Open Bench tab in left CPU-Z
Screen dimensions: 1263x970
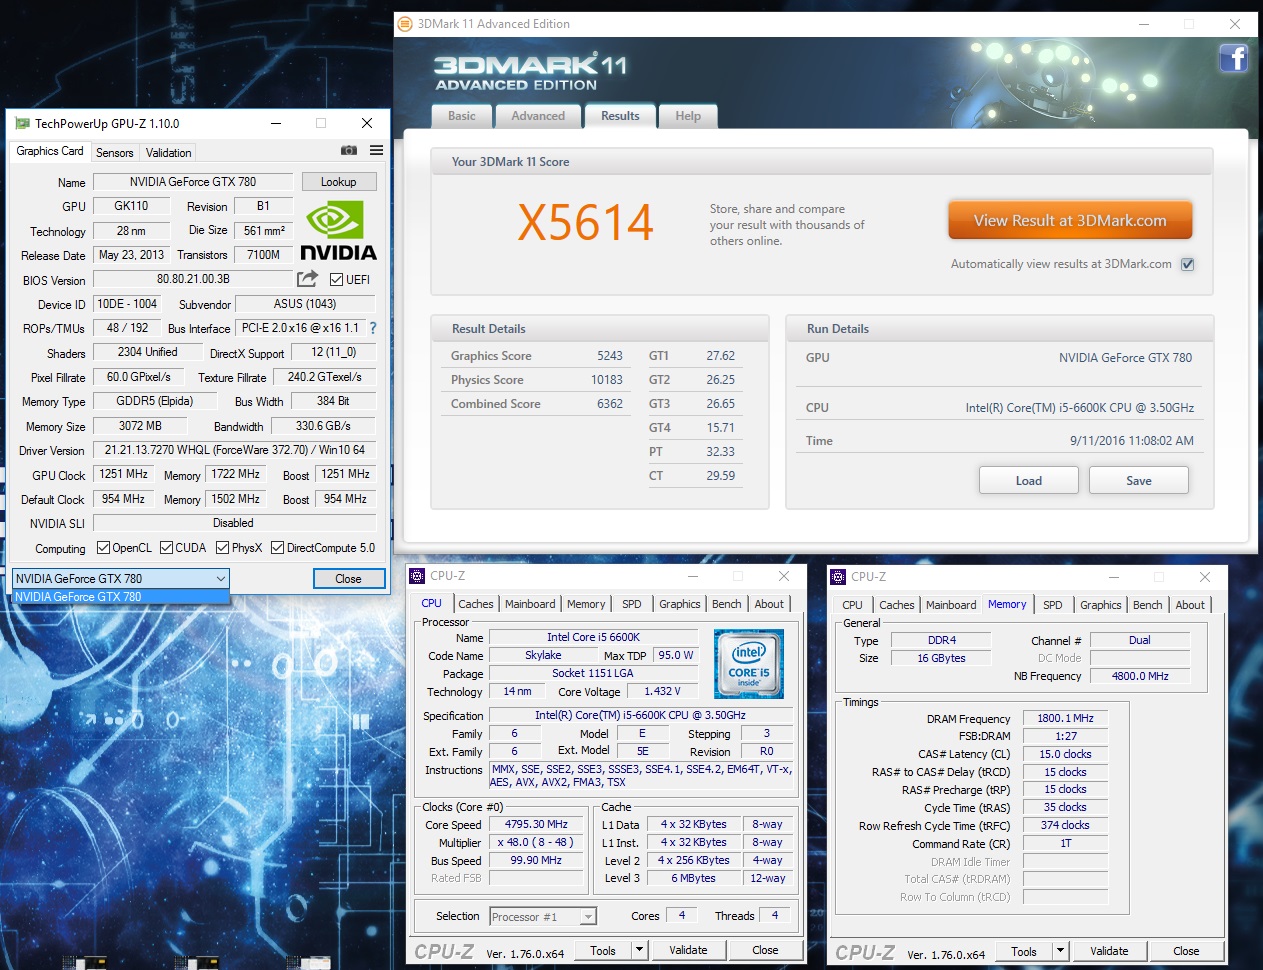[727, 604]
